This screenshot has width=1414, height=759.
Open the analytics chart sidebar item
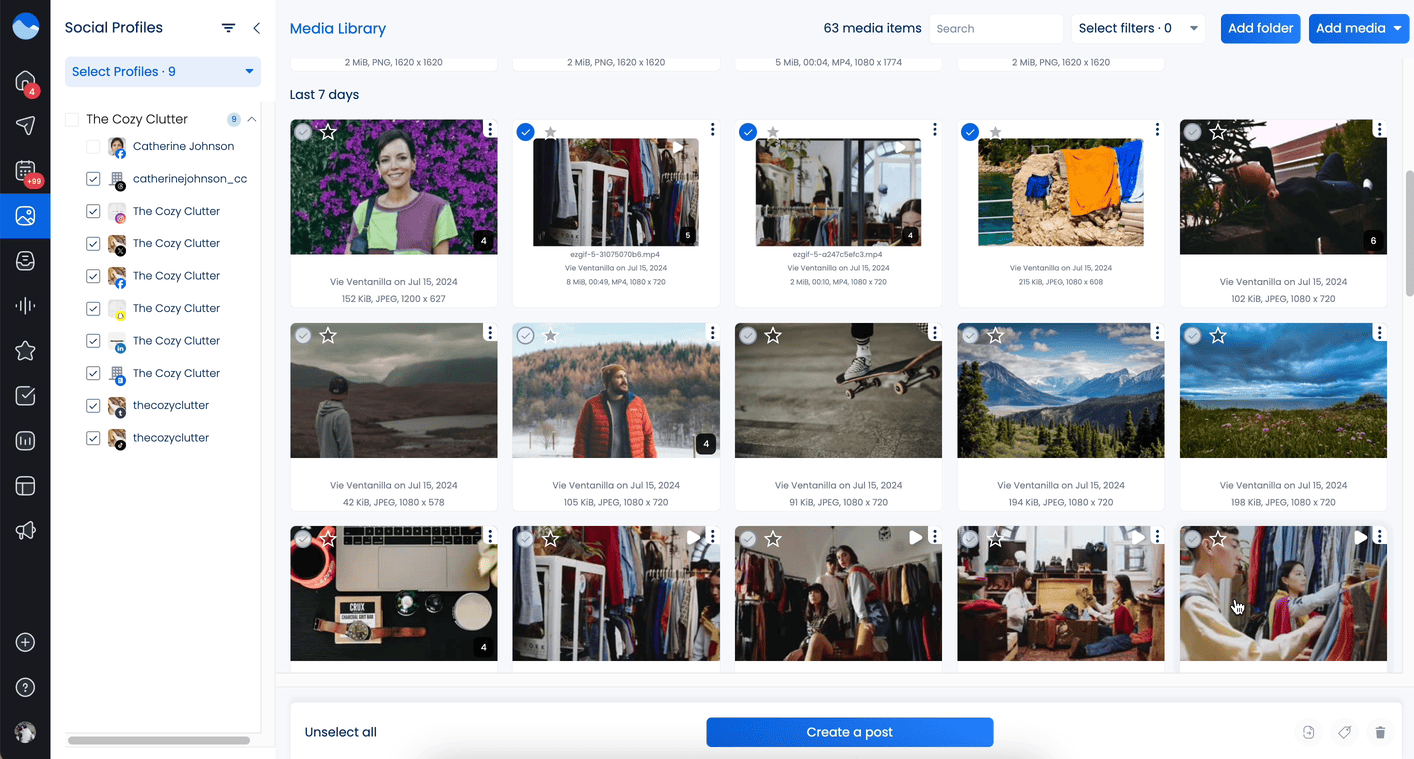25,441
